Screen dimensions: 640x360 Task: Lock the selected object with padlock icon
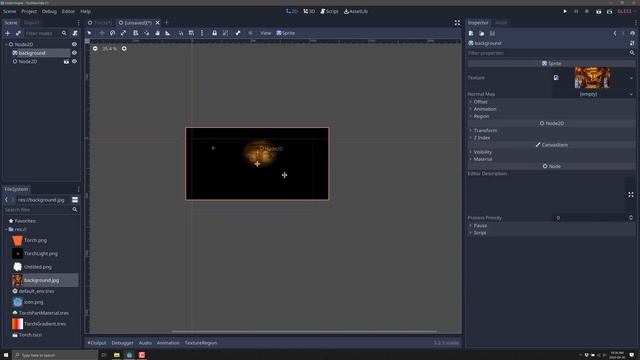(x=214, y=33)
